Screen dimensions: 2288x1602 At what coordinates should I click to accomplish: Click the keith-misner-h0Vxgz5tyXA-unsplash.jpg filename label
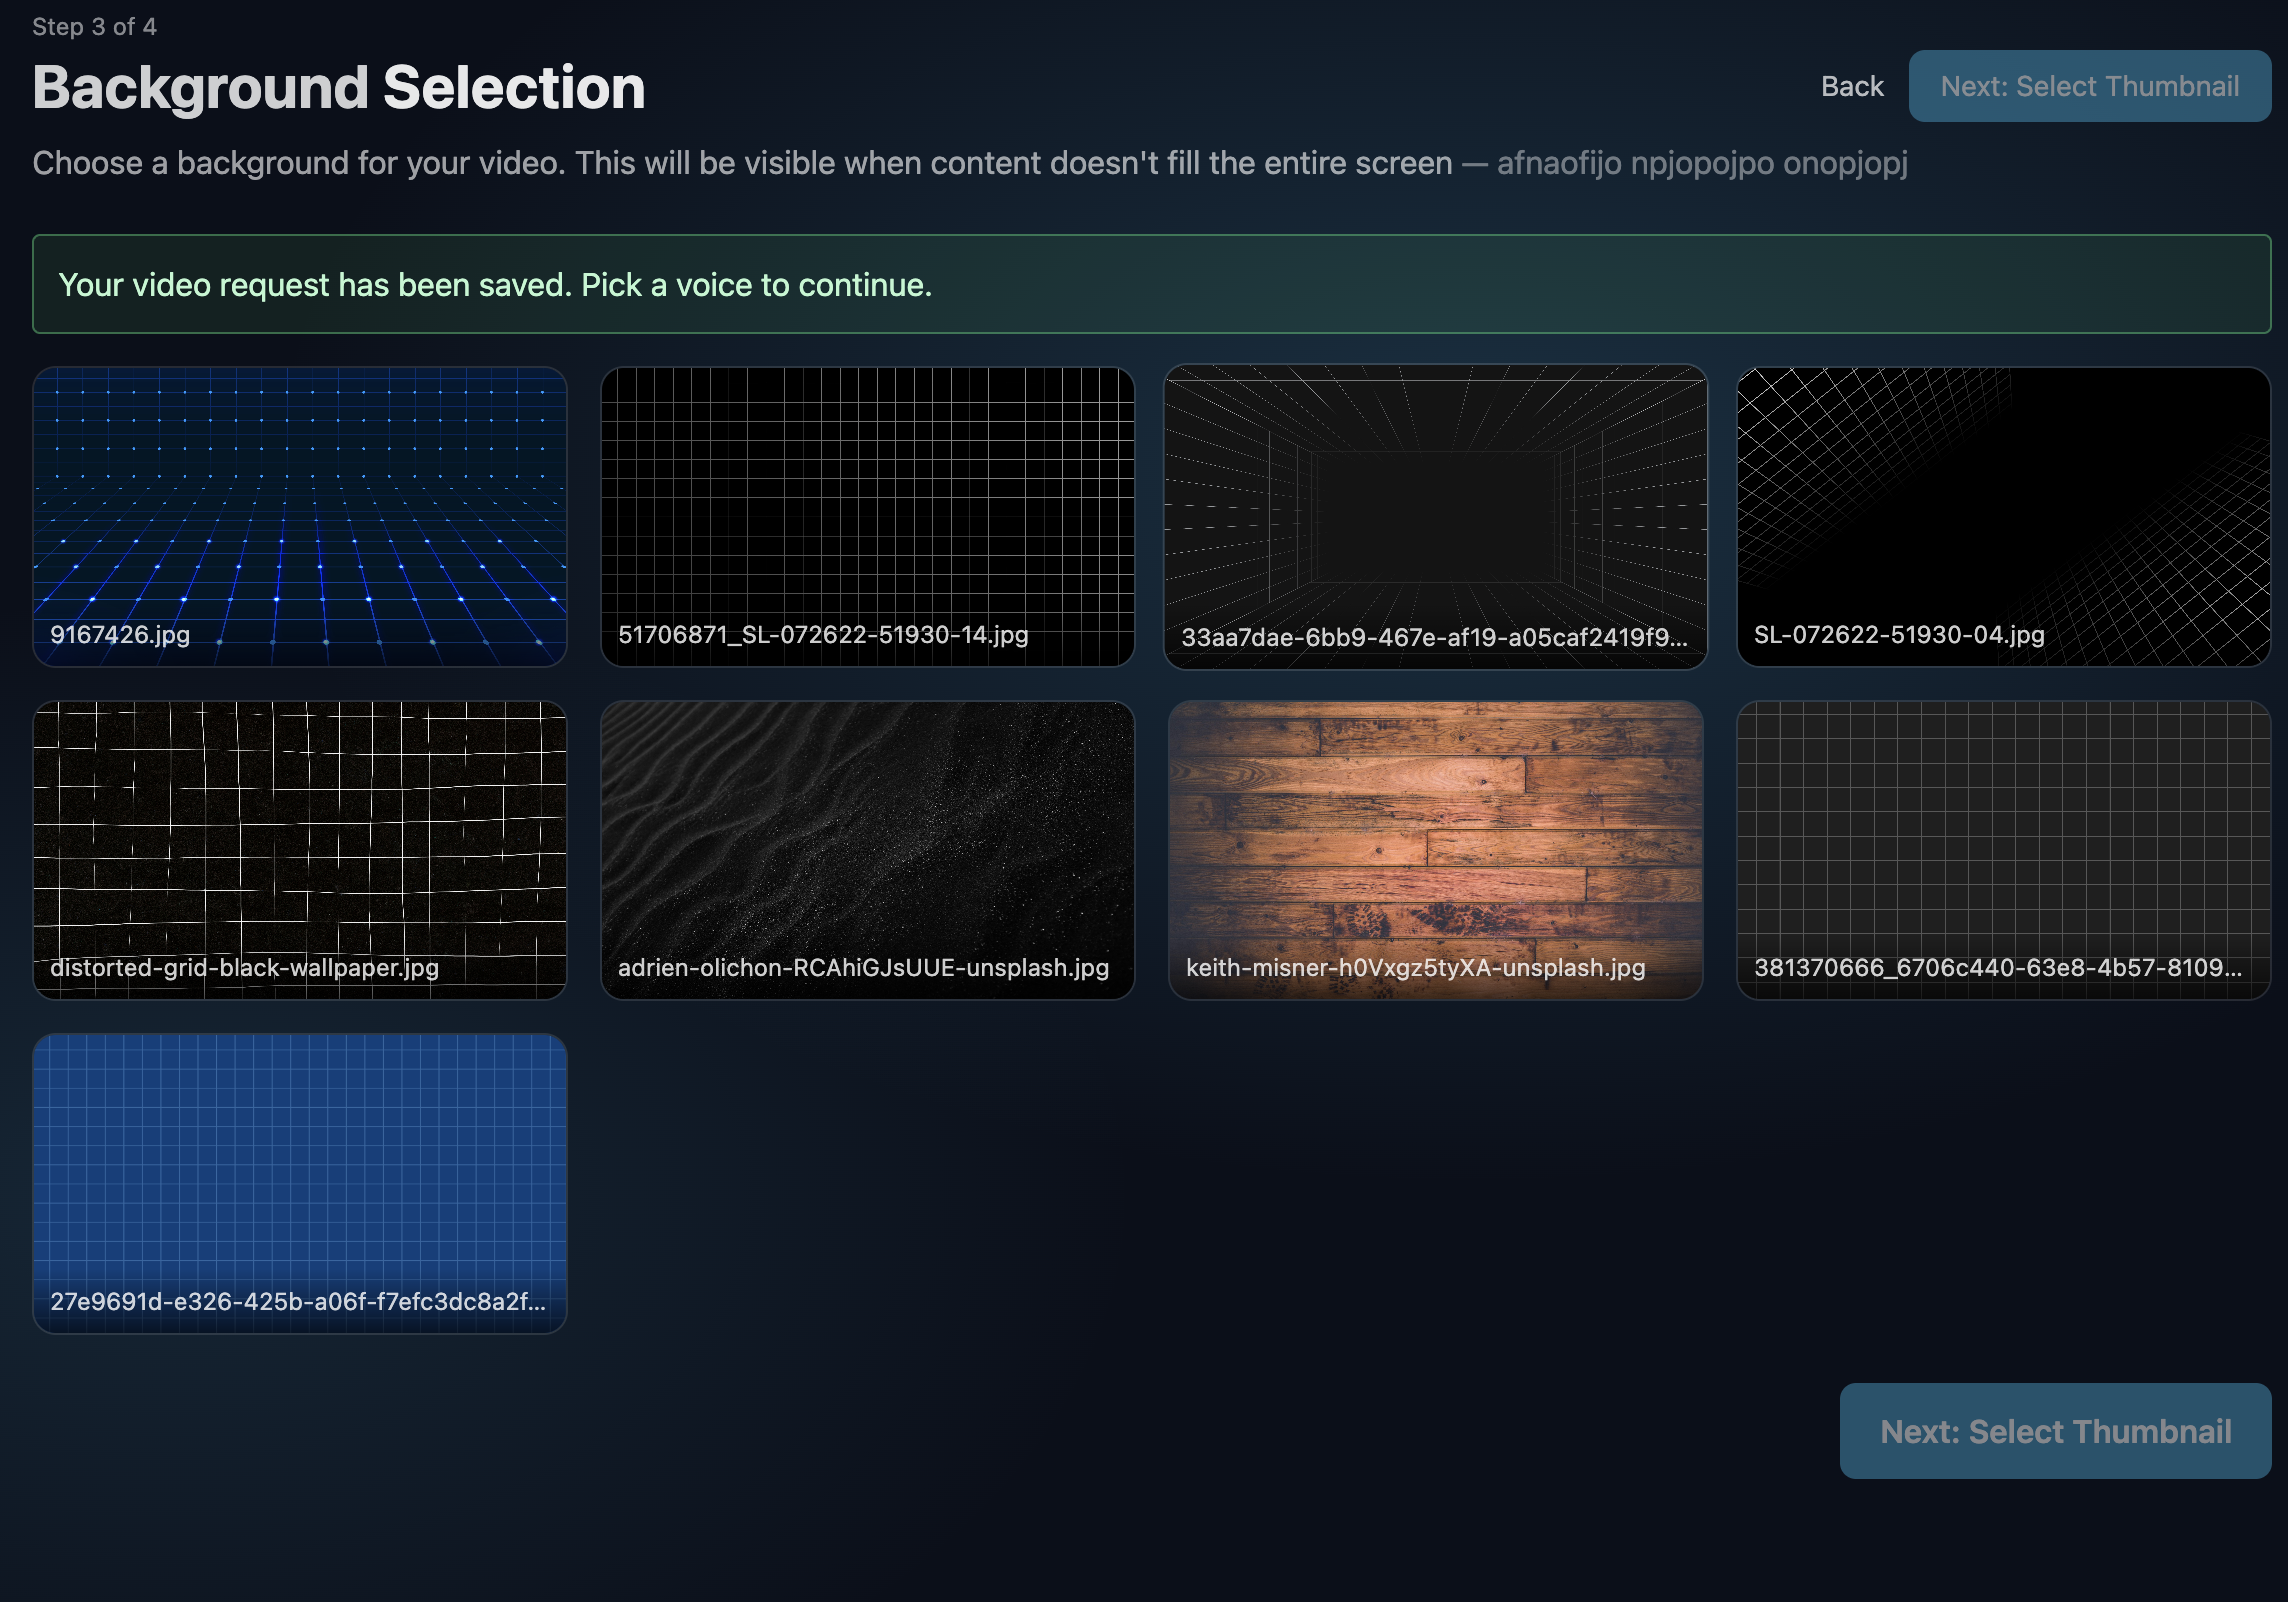tap(1415, 968)
